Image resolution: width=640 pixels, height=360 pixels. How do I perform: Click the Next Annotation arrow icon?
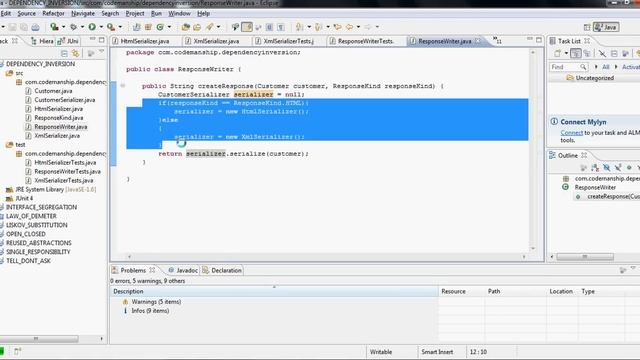(299, 27)
